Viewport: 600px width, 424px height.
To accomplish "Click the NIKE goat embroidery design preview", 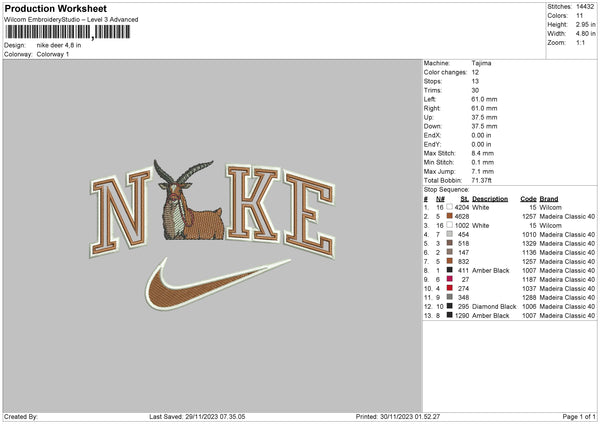I will point(213,235).
